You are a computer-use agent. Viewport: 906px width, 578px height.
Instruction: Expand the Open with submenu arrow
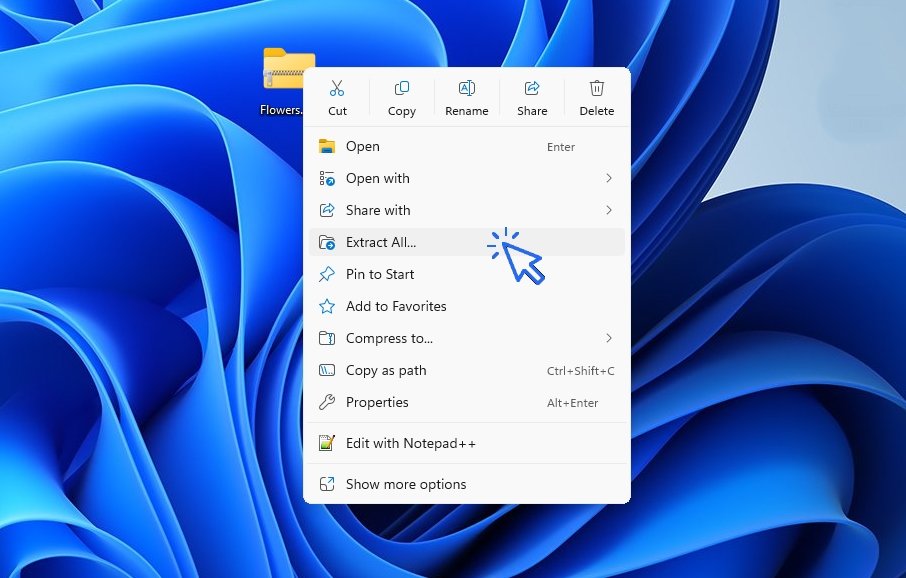point(609,178)
